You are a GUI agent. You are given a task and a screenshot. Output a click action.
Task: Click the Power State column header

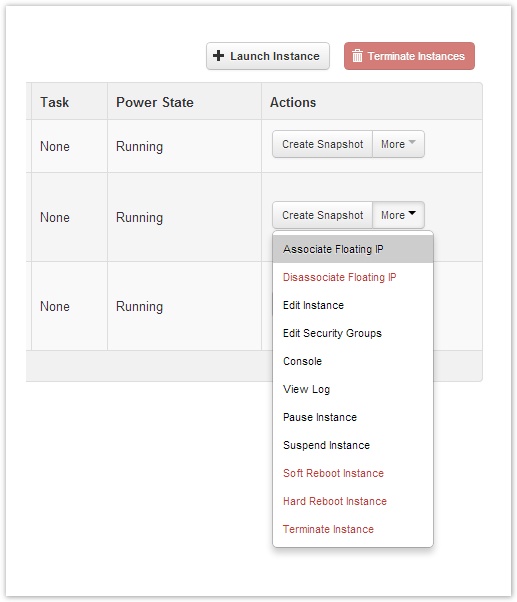pos(155,103)
